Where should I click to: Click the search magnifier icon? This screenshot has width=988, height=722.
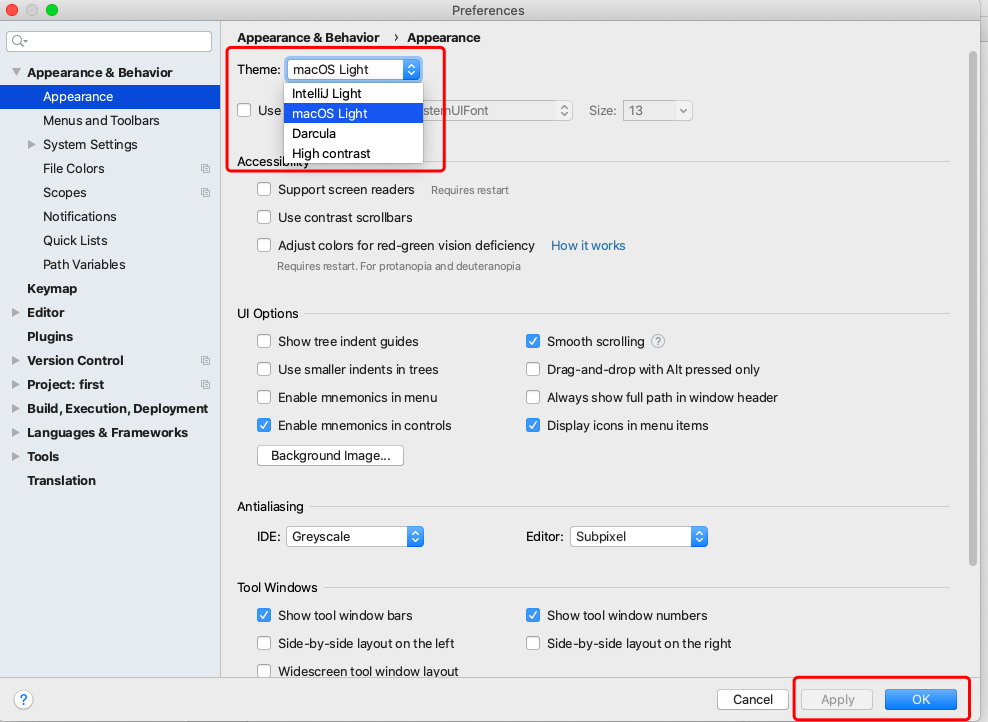(19, 41)
